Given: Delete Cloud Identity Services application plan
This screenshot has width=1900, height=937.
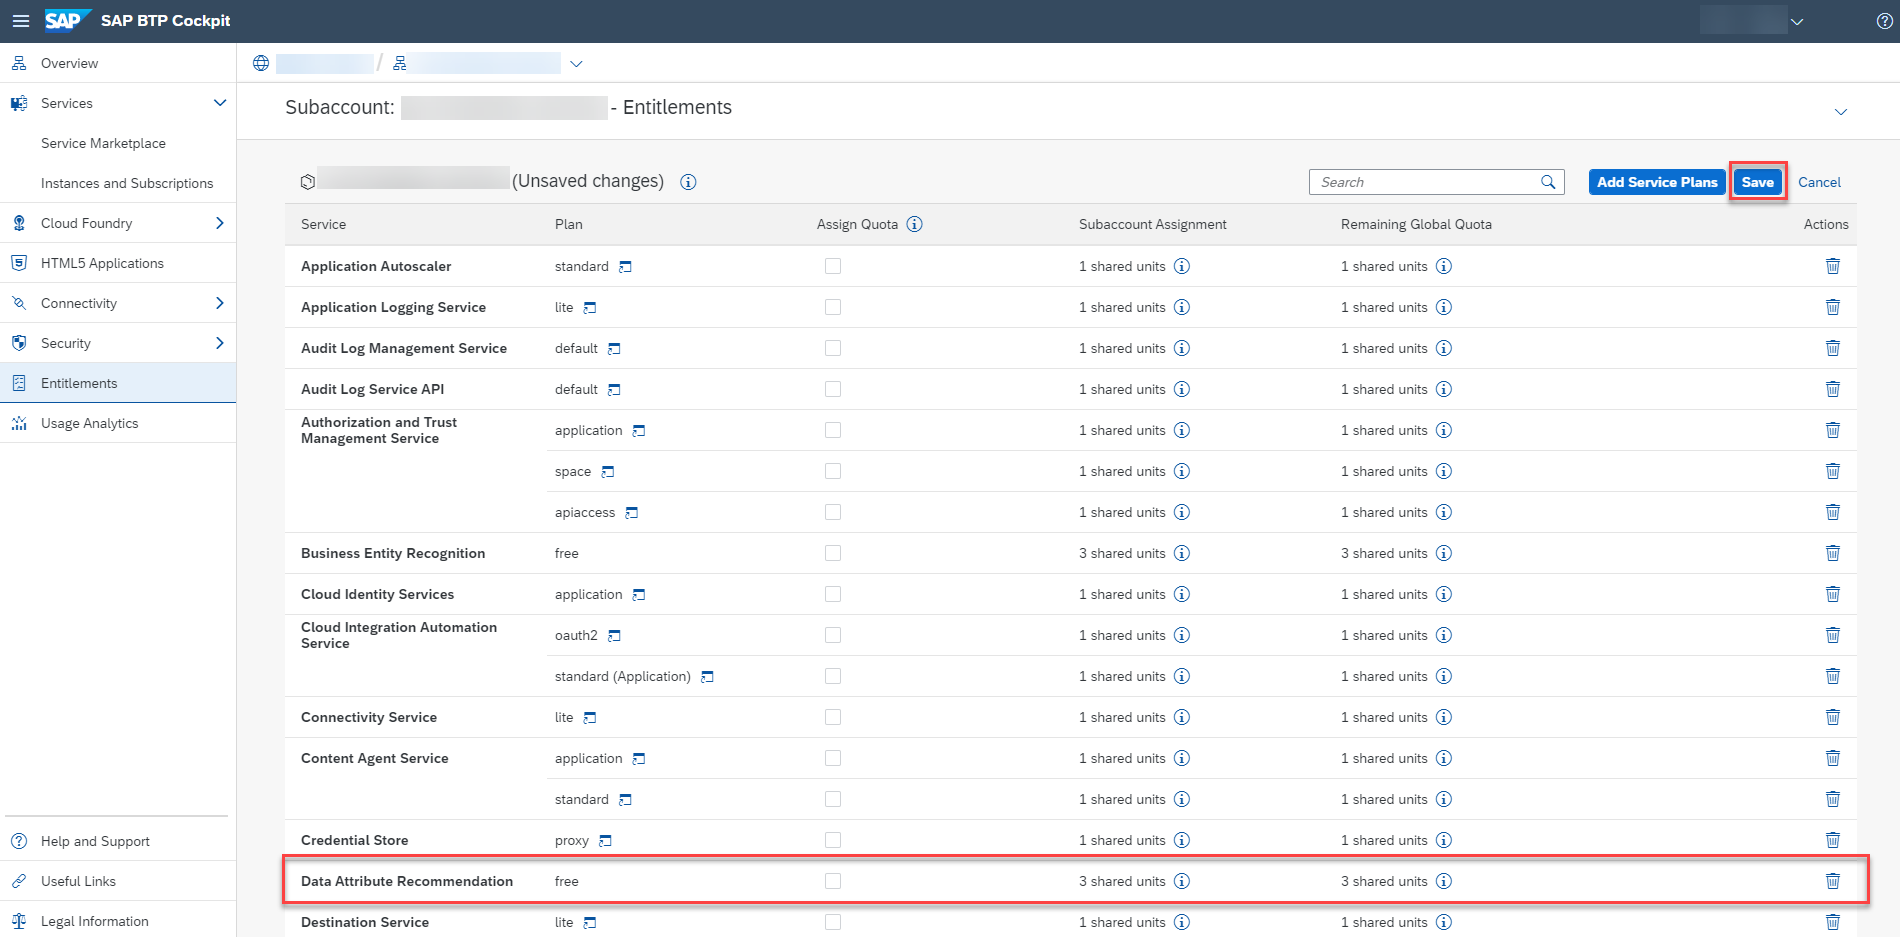Looking at the screenshot, I should click(1833, 594).
